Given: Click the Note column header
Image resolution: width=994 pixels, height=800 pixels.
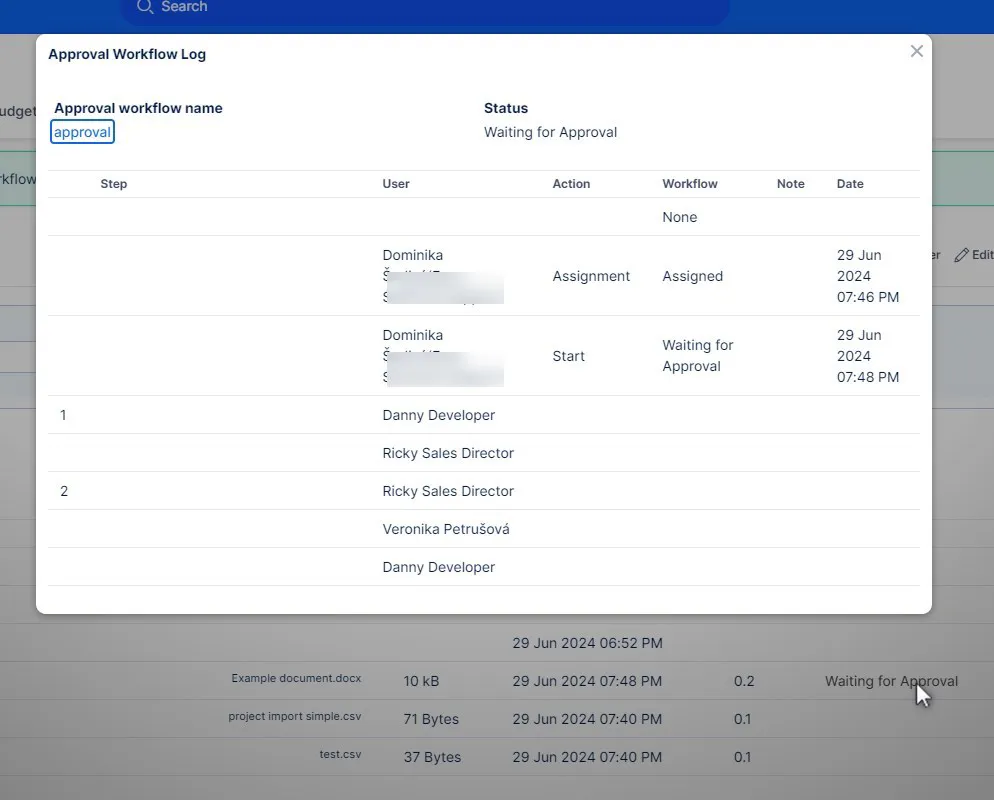Looking at the screenshot, I should pyautogui.click(x=790, y=184).
